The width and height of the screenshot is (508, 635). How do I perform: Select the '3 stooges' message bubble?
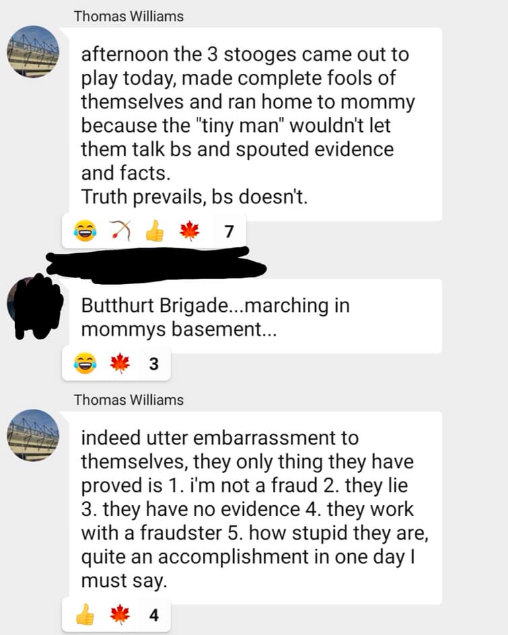tap(255, 124)
